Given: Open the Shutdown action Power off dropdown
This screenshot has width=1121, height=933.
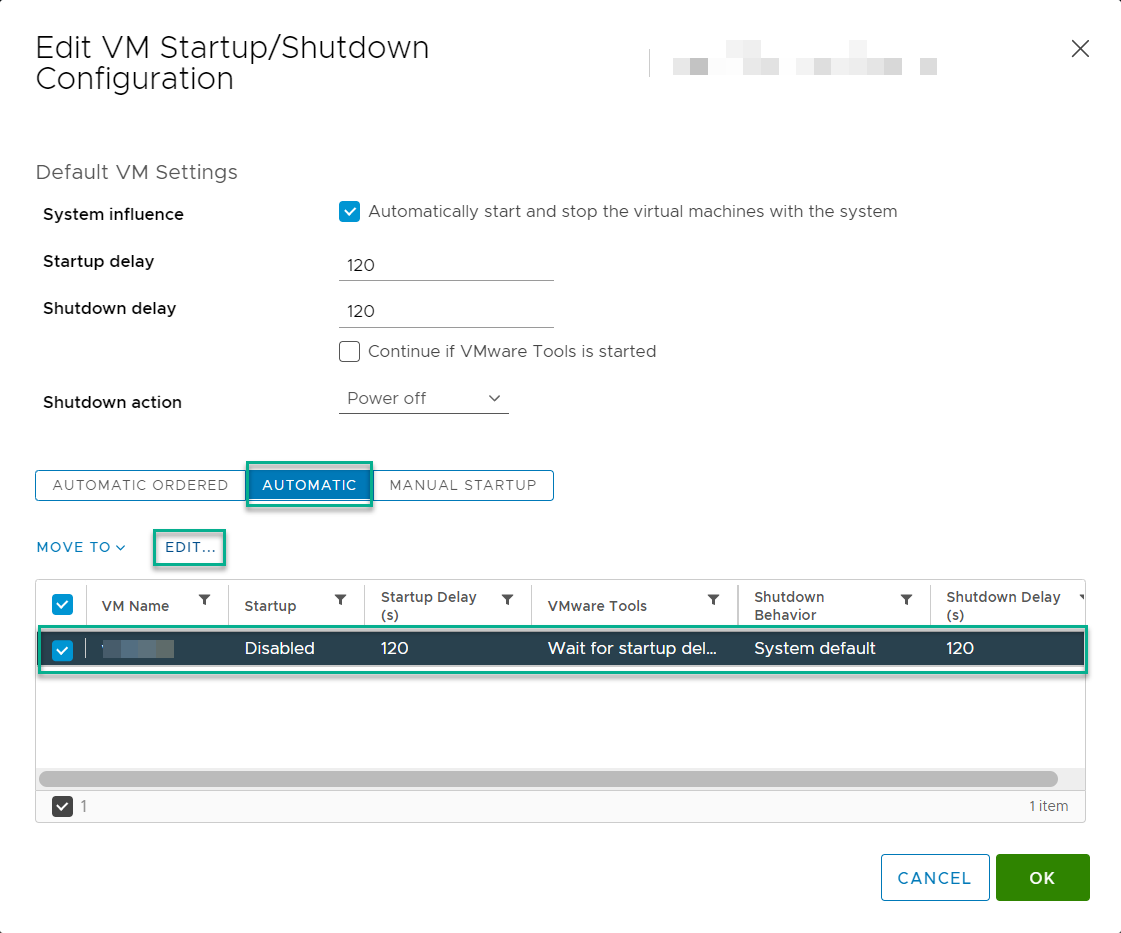Looking at the screenshot, I should click(424, 399).
